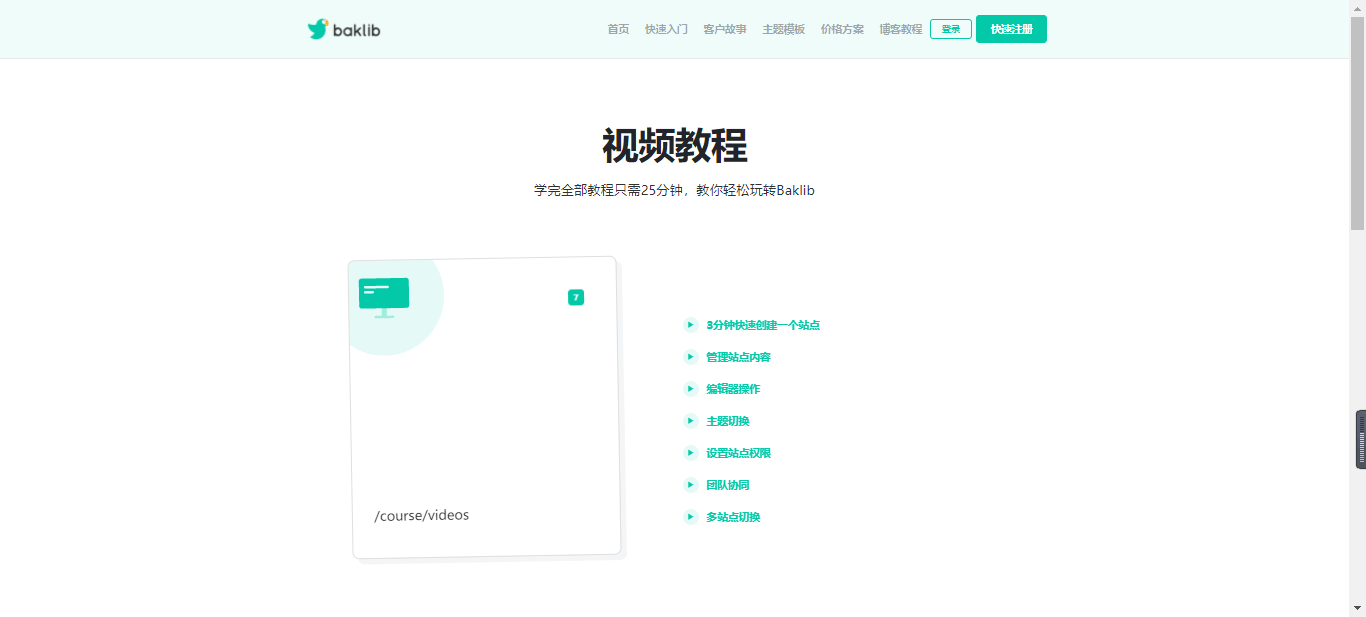Open video 3分钟快速创建一个站点
The image size is (1366, 617).
pyautogui.click(x=763, y=325)
